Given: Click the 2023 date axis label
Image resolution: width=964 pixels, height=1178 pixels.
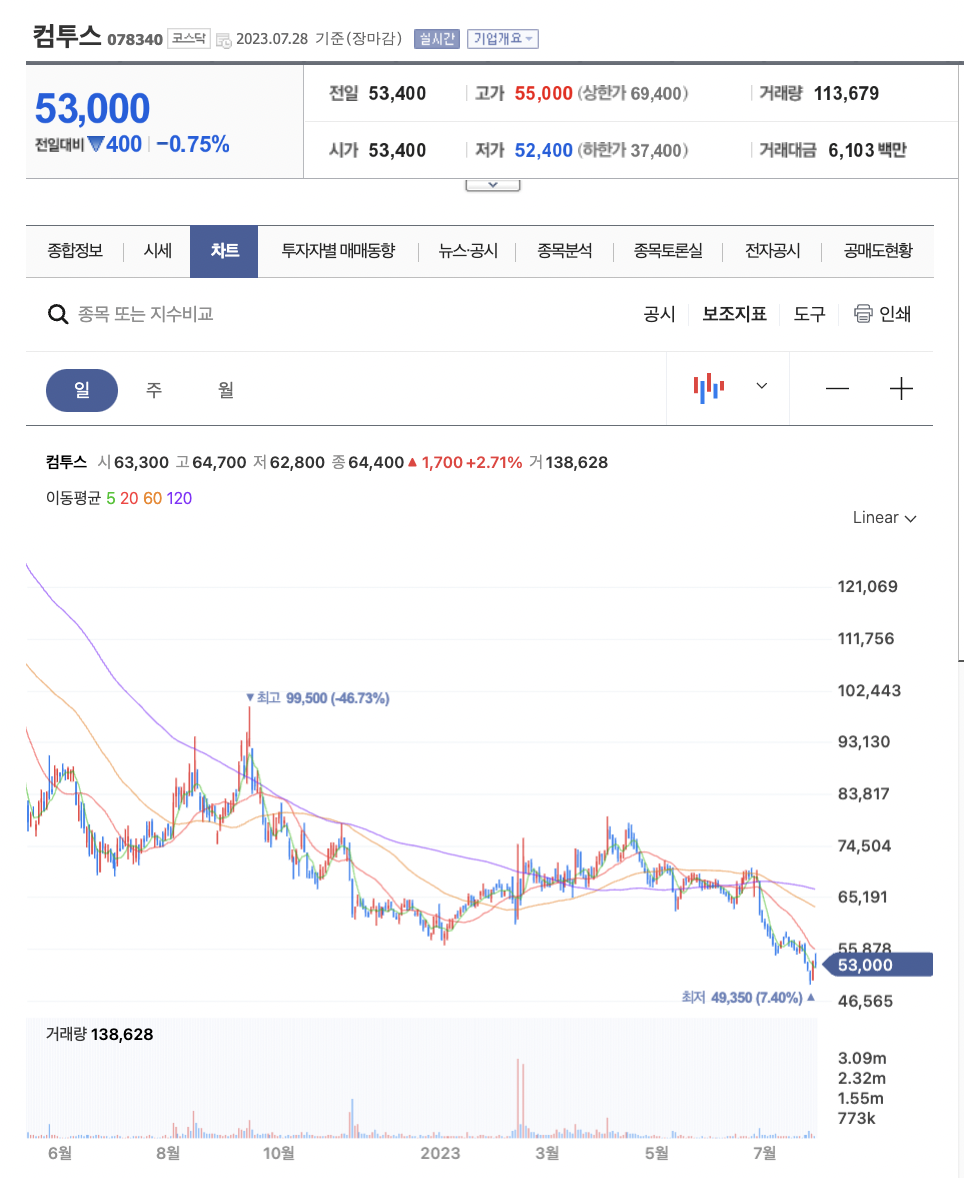Looking at the screenshot, I should pos(440,1153).
